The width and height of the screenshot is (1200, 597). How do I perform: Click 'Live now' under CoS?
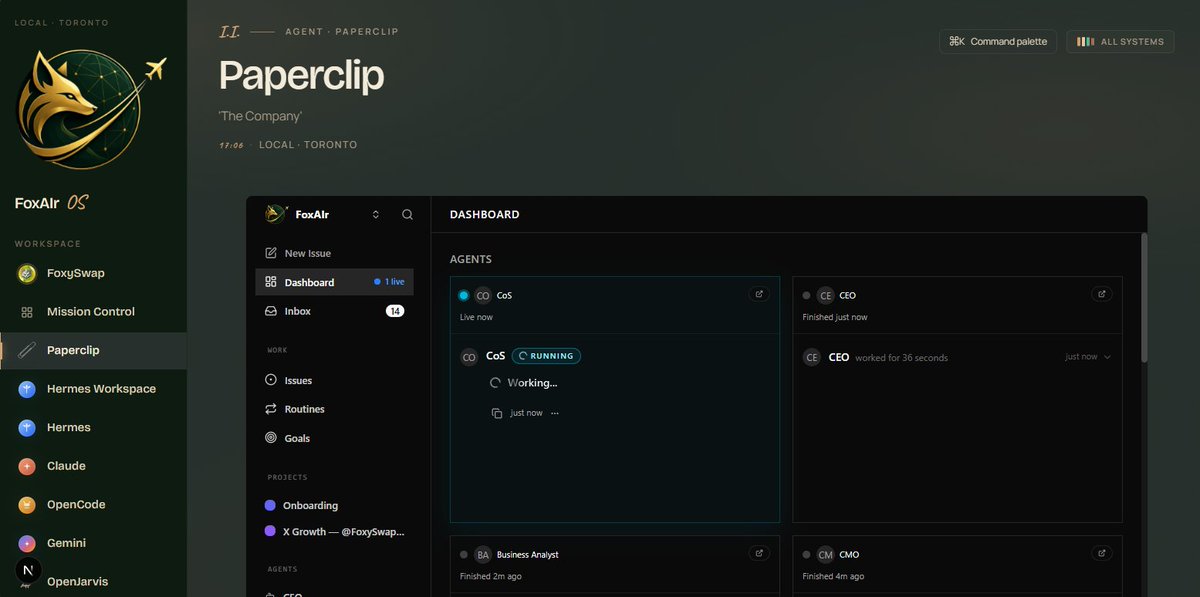476,317
